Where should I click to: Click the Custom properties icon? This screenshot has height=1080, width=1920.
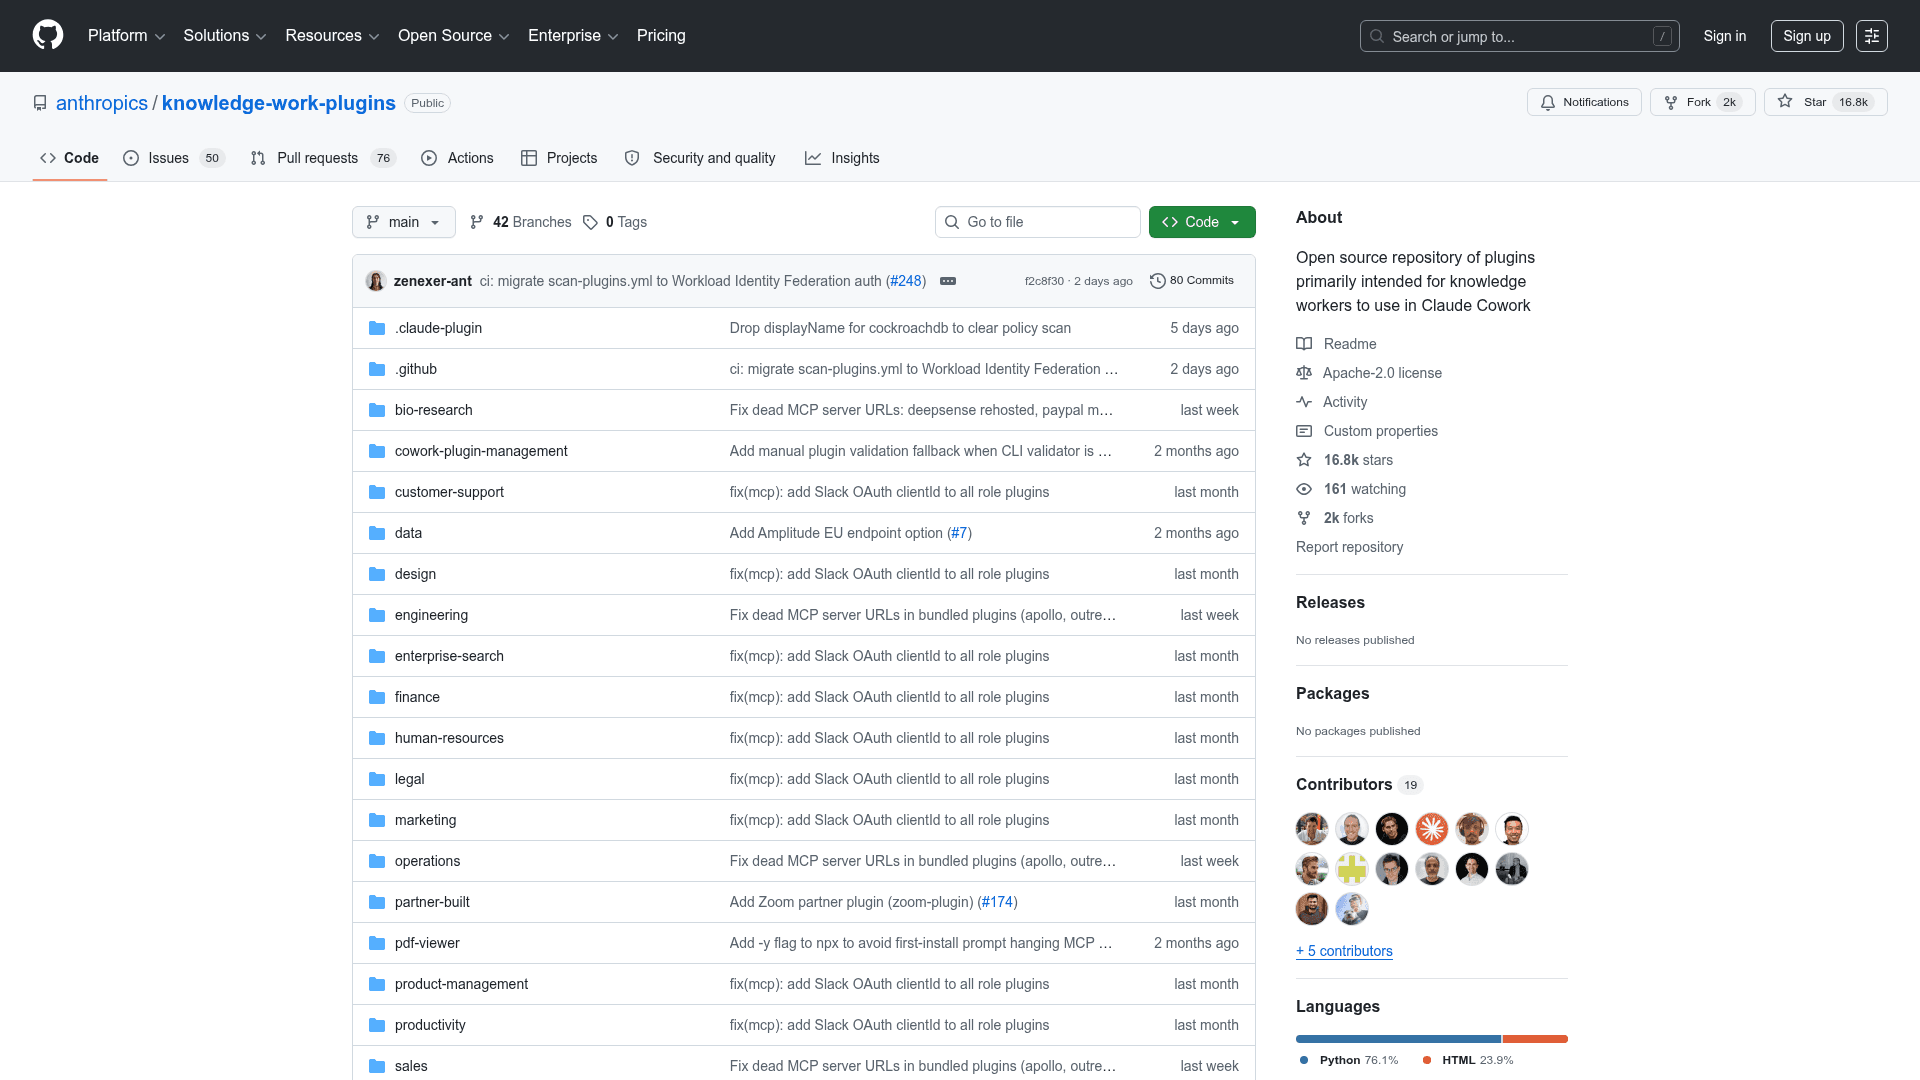(x=1304, y=431)
